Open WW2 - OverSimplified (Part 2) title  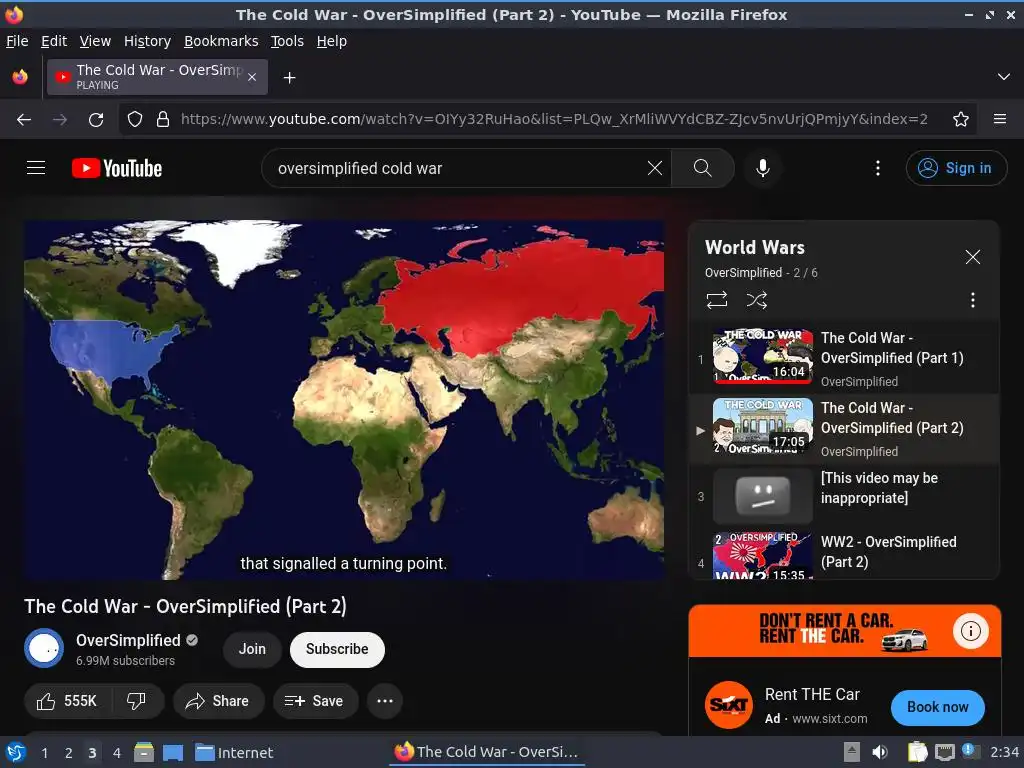(x=888, y=552)
